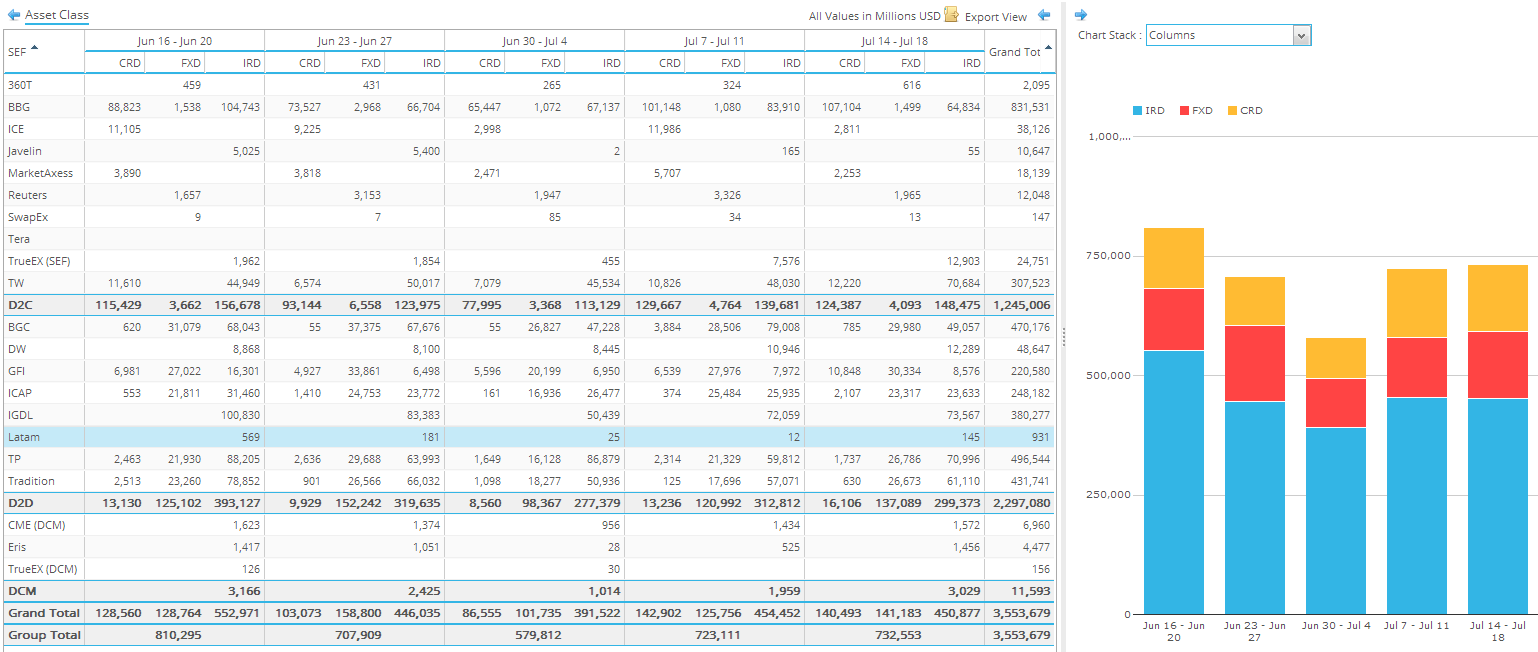Click Group Total value 707,909
1538x652 pixels.
tap(358, 635)
